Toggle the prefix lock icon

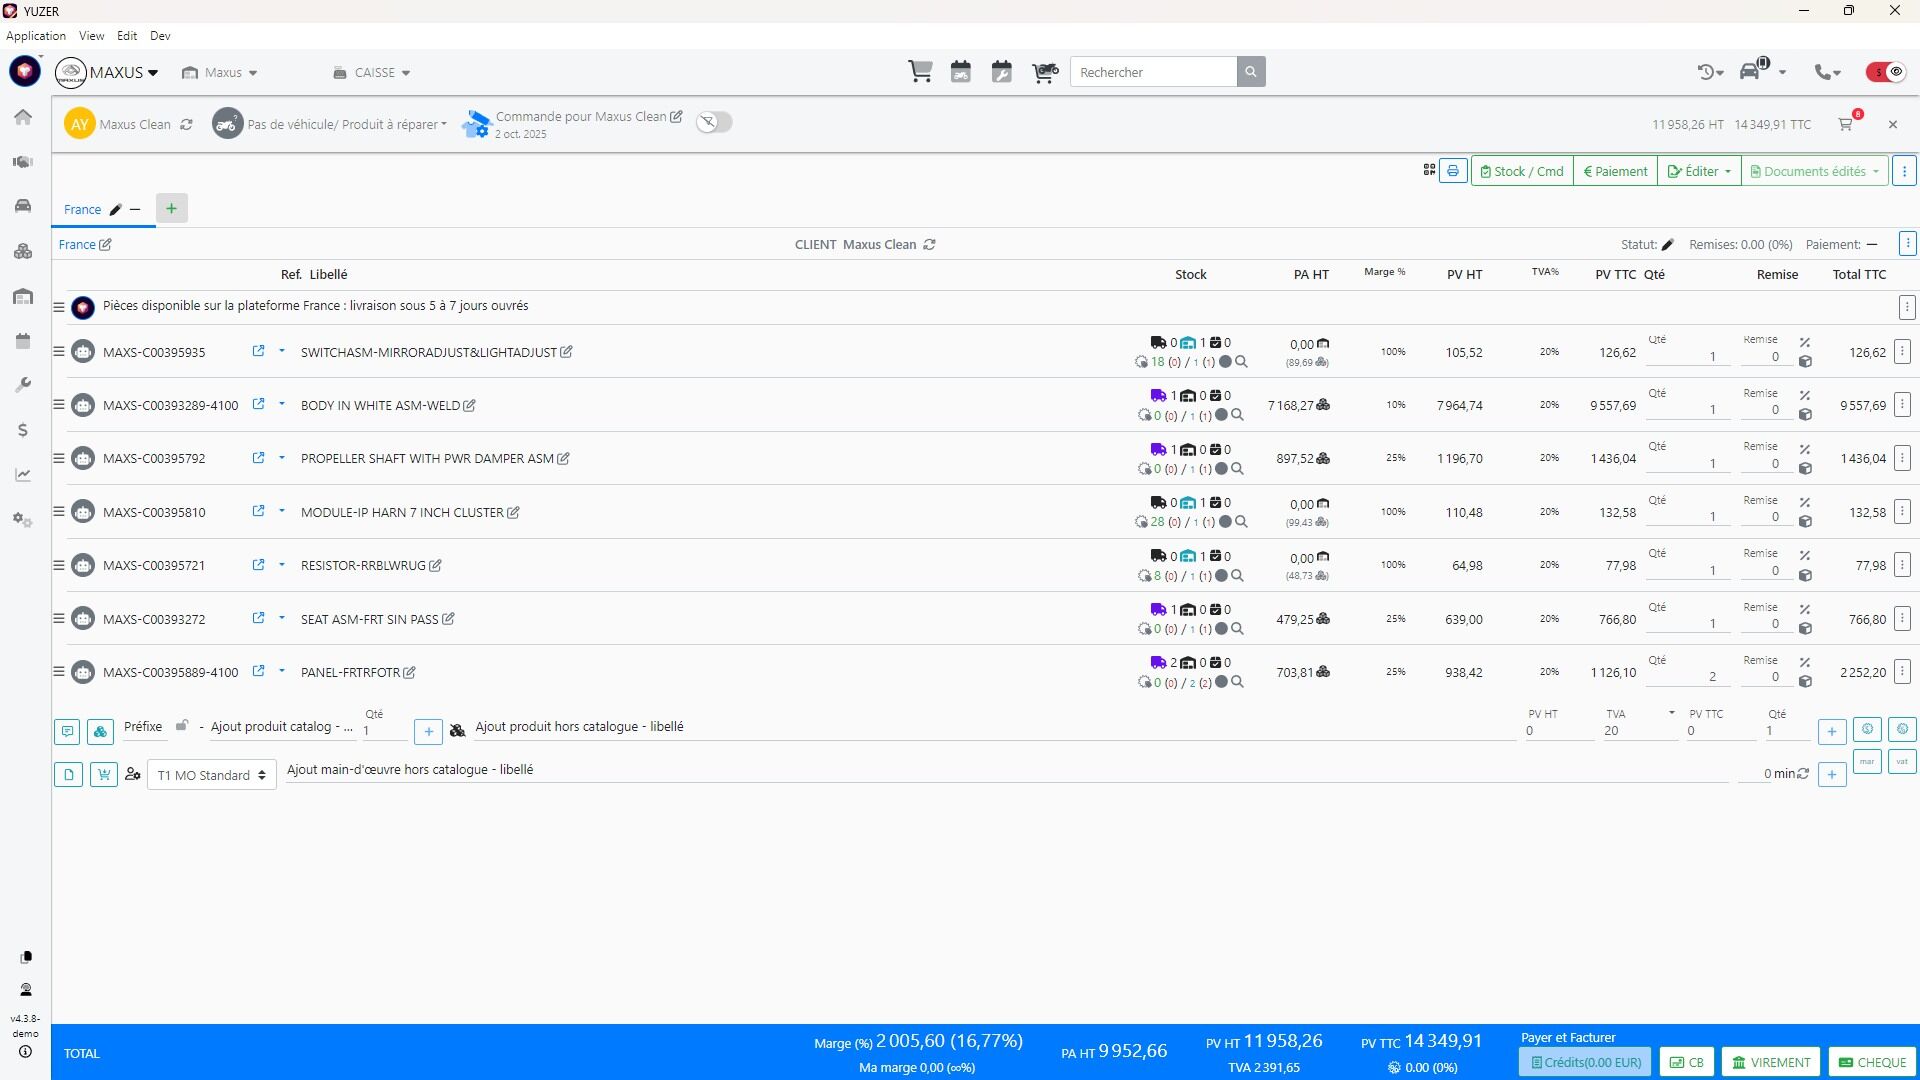pos(181,726)
